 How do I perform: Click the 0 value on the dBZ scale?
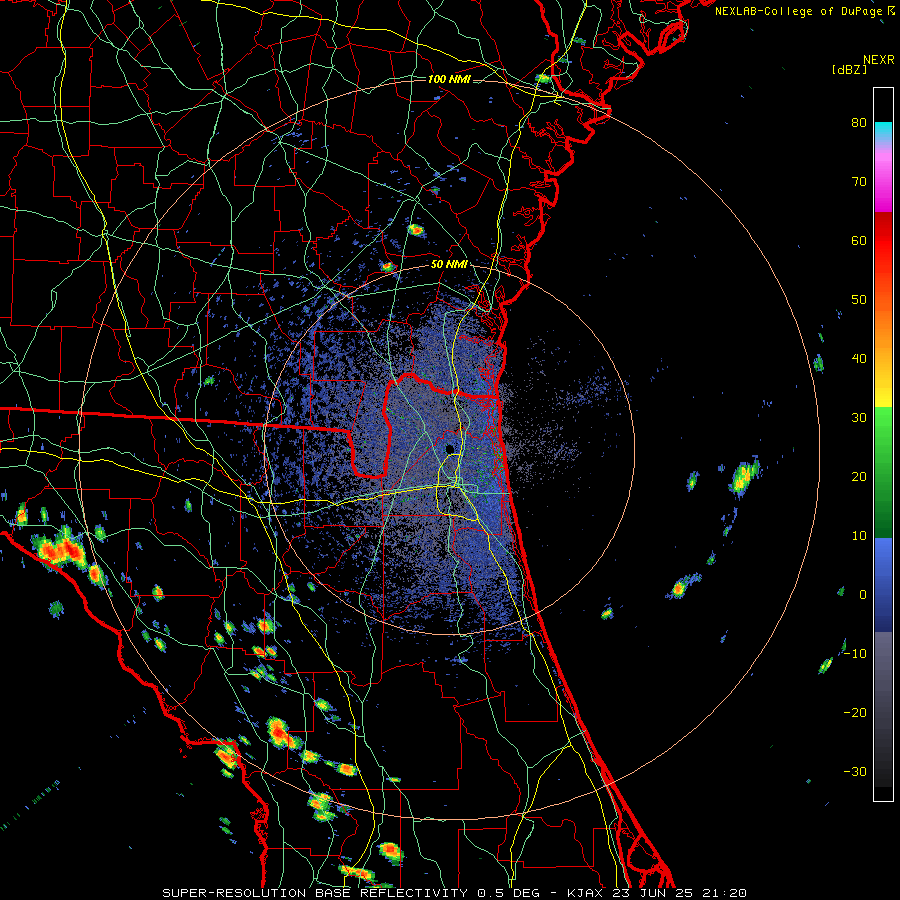click(863, 595)
